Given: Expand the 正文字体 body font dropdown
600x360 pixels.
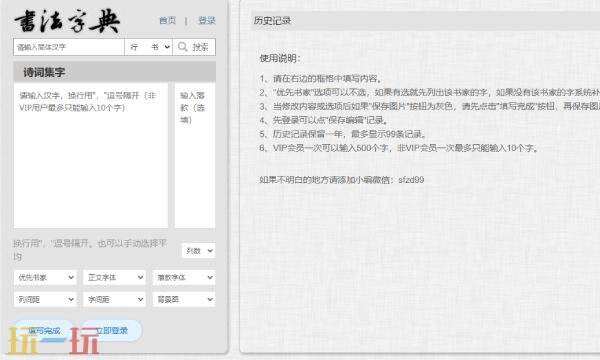Looking at the screenshot, I should [114, 277].
